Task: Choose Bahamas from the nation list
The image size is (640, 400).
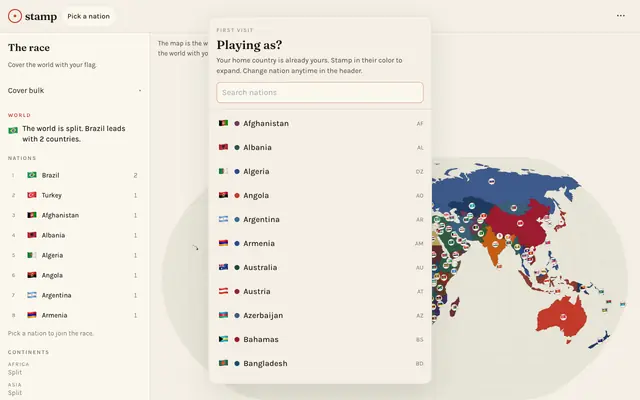Action: pyautogui.click(x=320, y=340)
